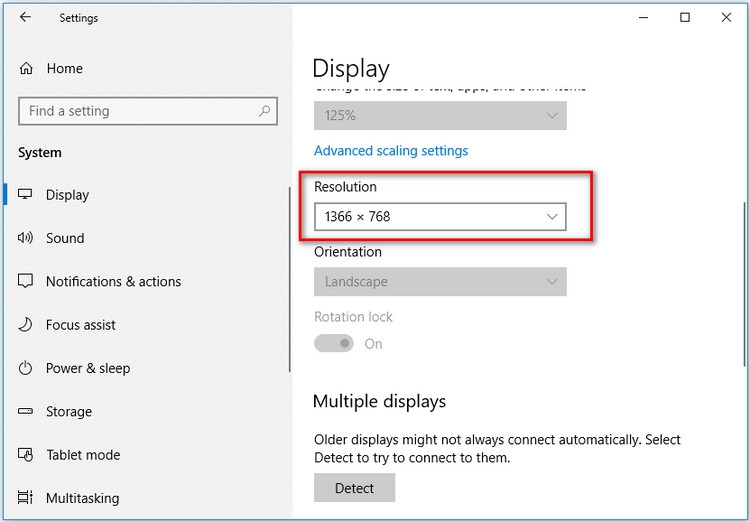Go to Multitasking settings

[82, 498]
